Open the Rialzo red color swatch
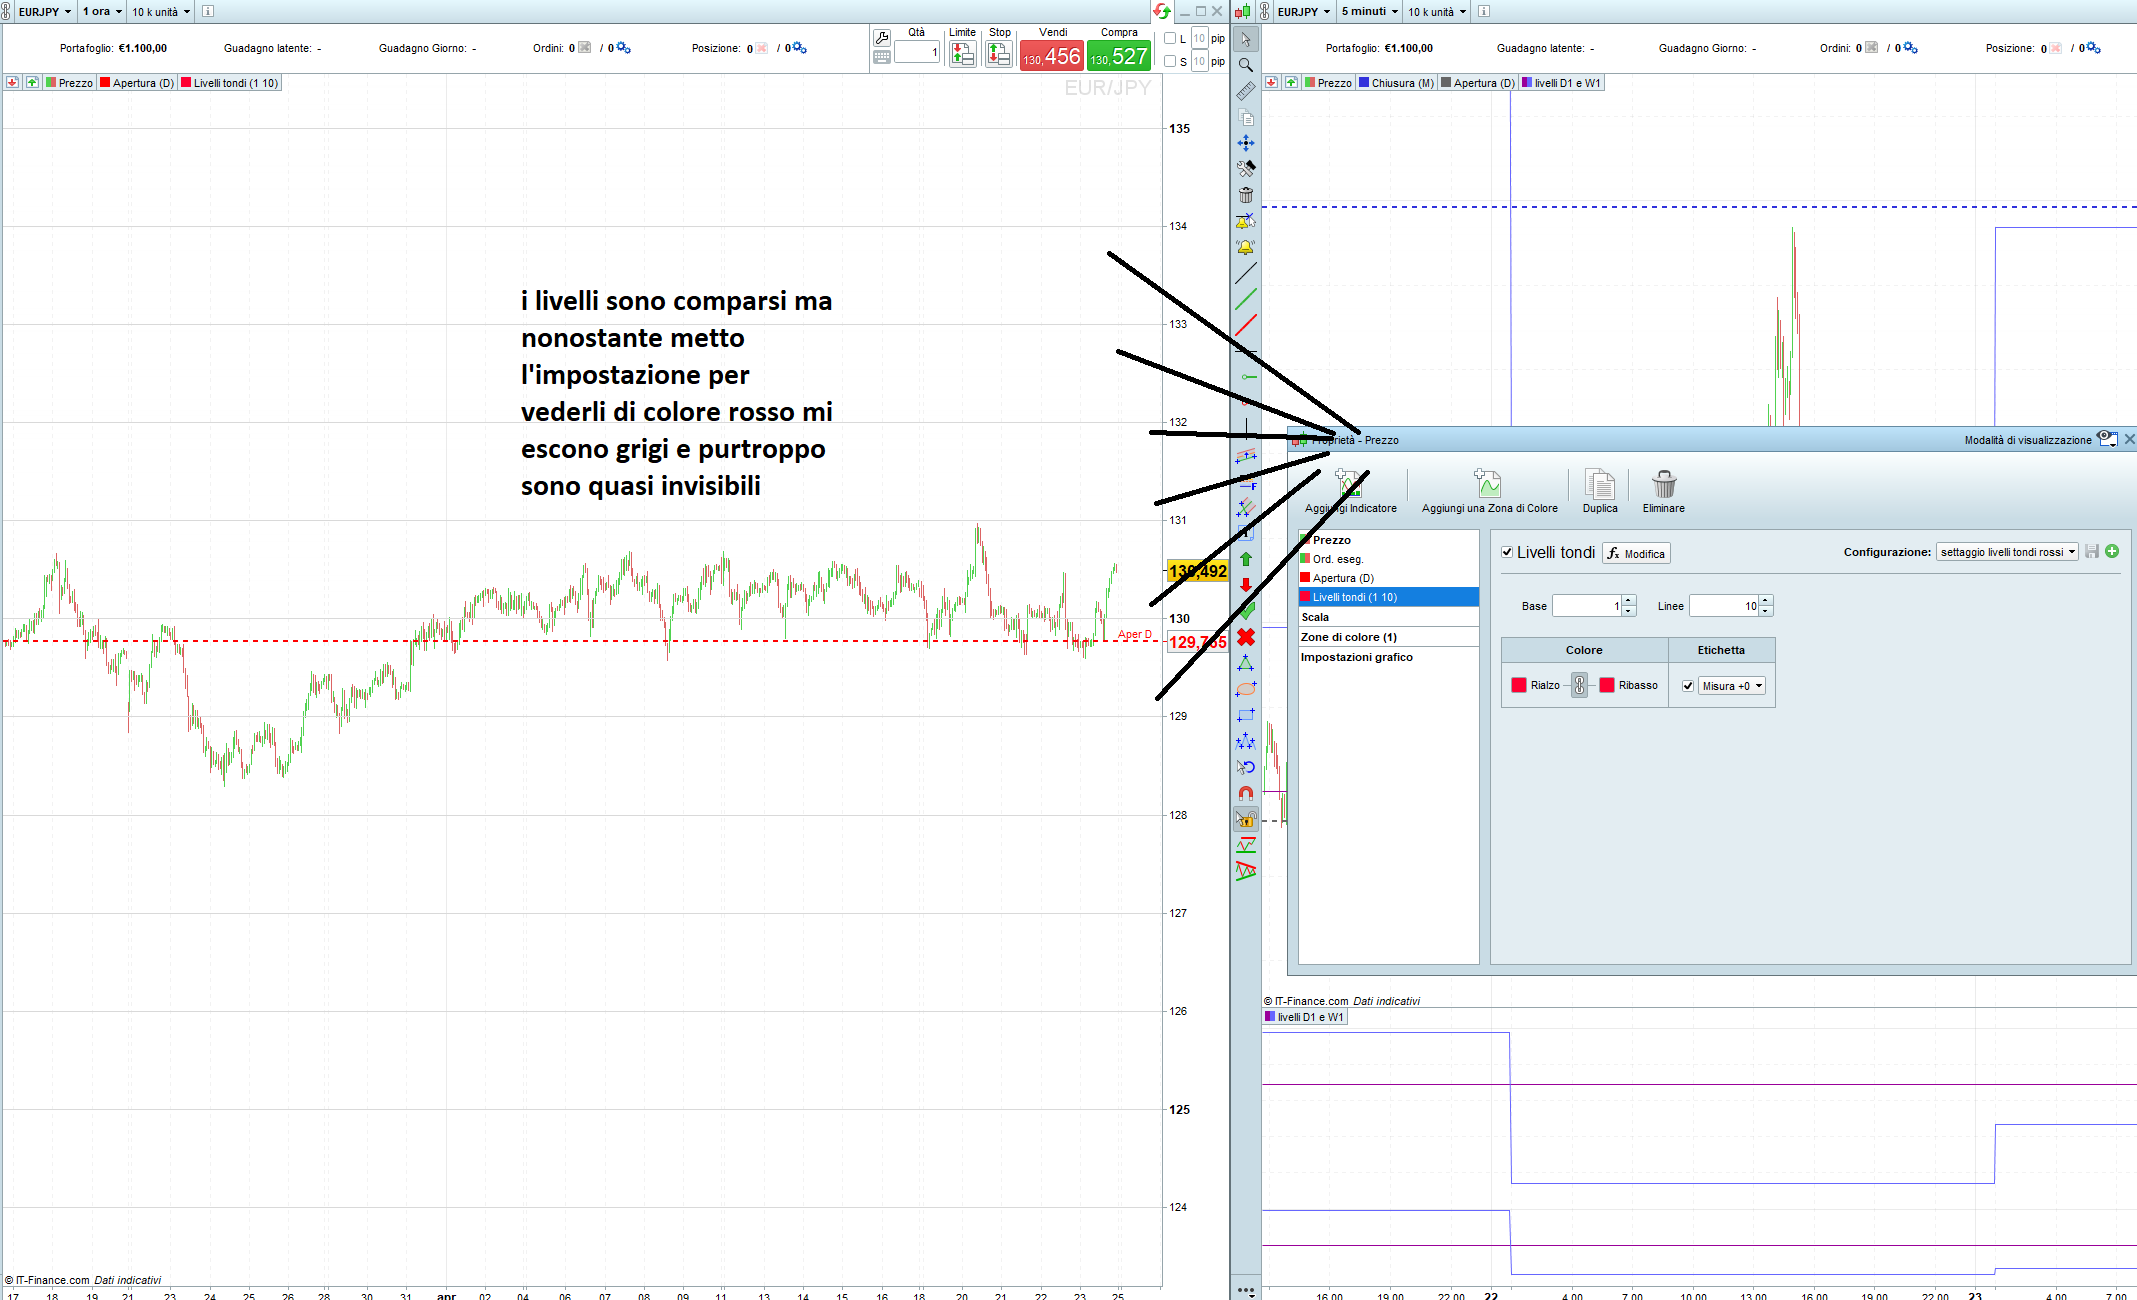The image size is (2137, 1300). [1519, 685]
